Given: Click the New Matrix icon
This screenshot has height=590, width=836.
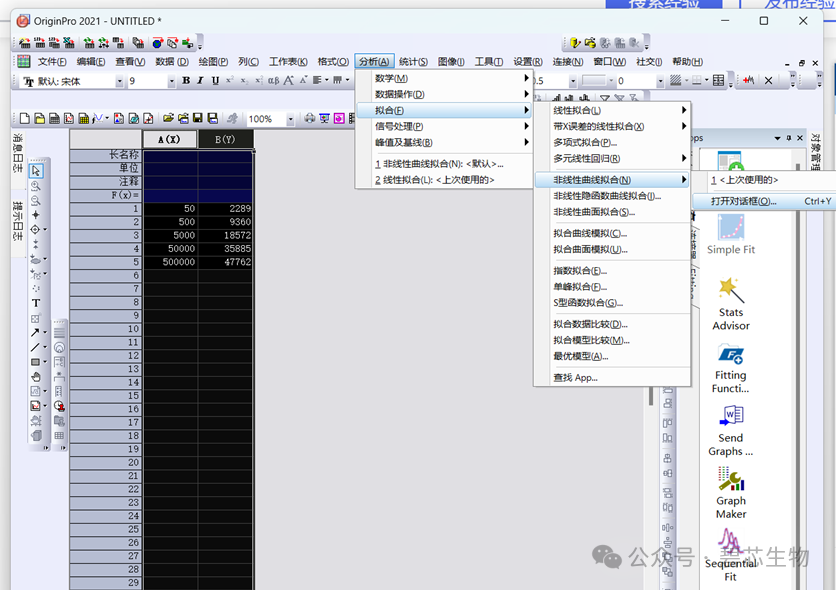Looking at the screenshot, I should click(x=84, y=118).
